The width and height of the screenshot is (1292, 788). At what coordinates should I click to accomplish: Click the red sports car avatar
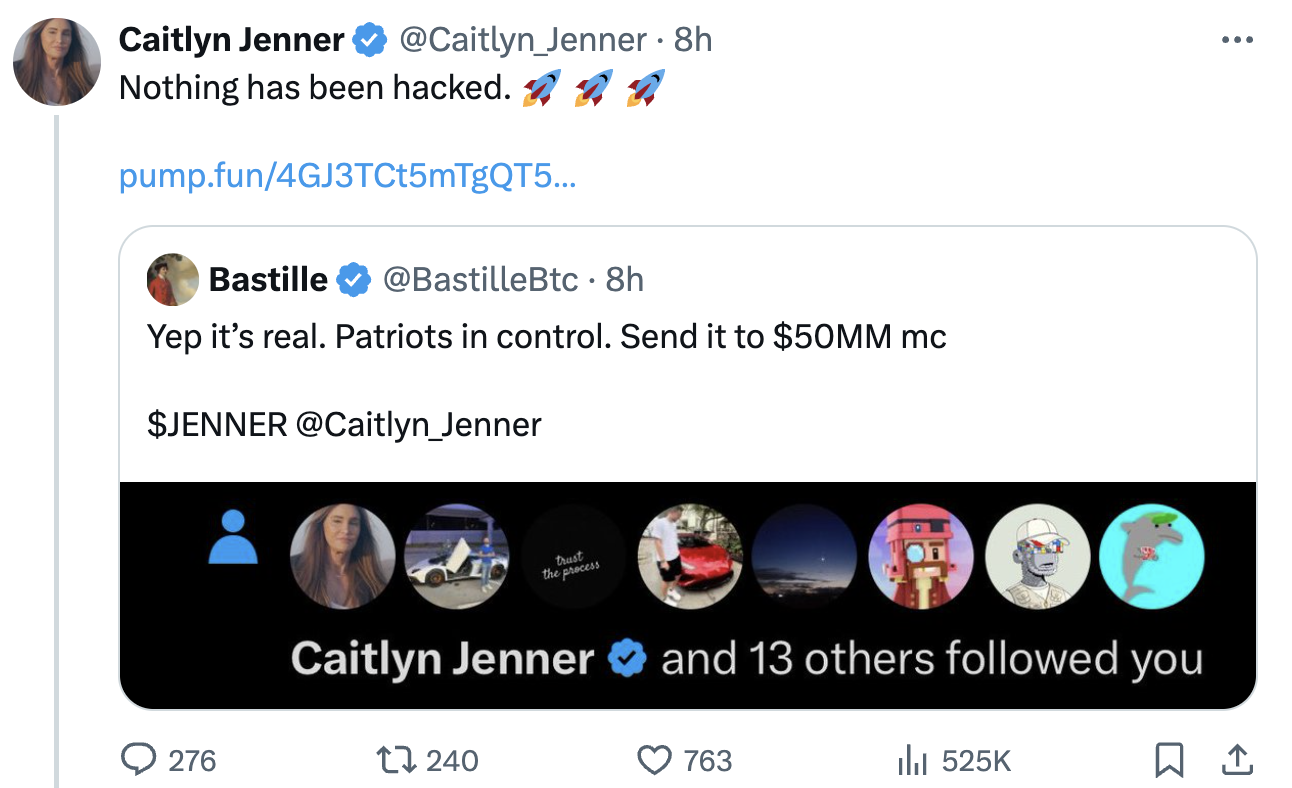pyautogui.click(x=689, y=556)
